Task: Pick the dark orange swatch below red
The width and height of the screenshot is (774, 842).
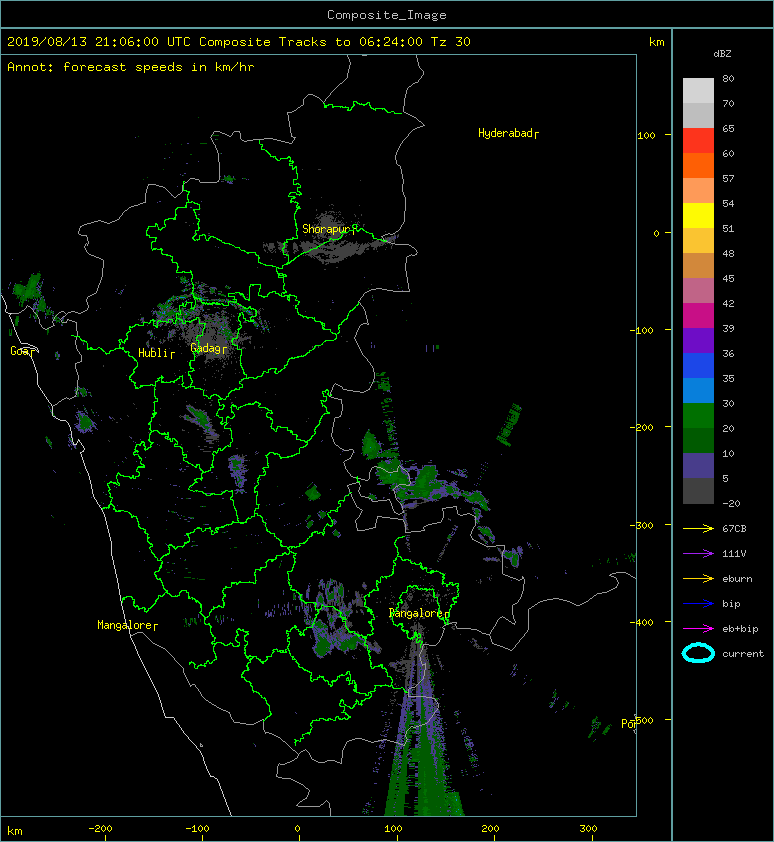Action: [698, 166]
